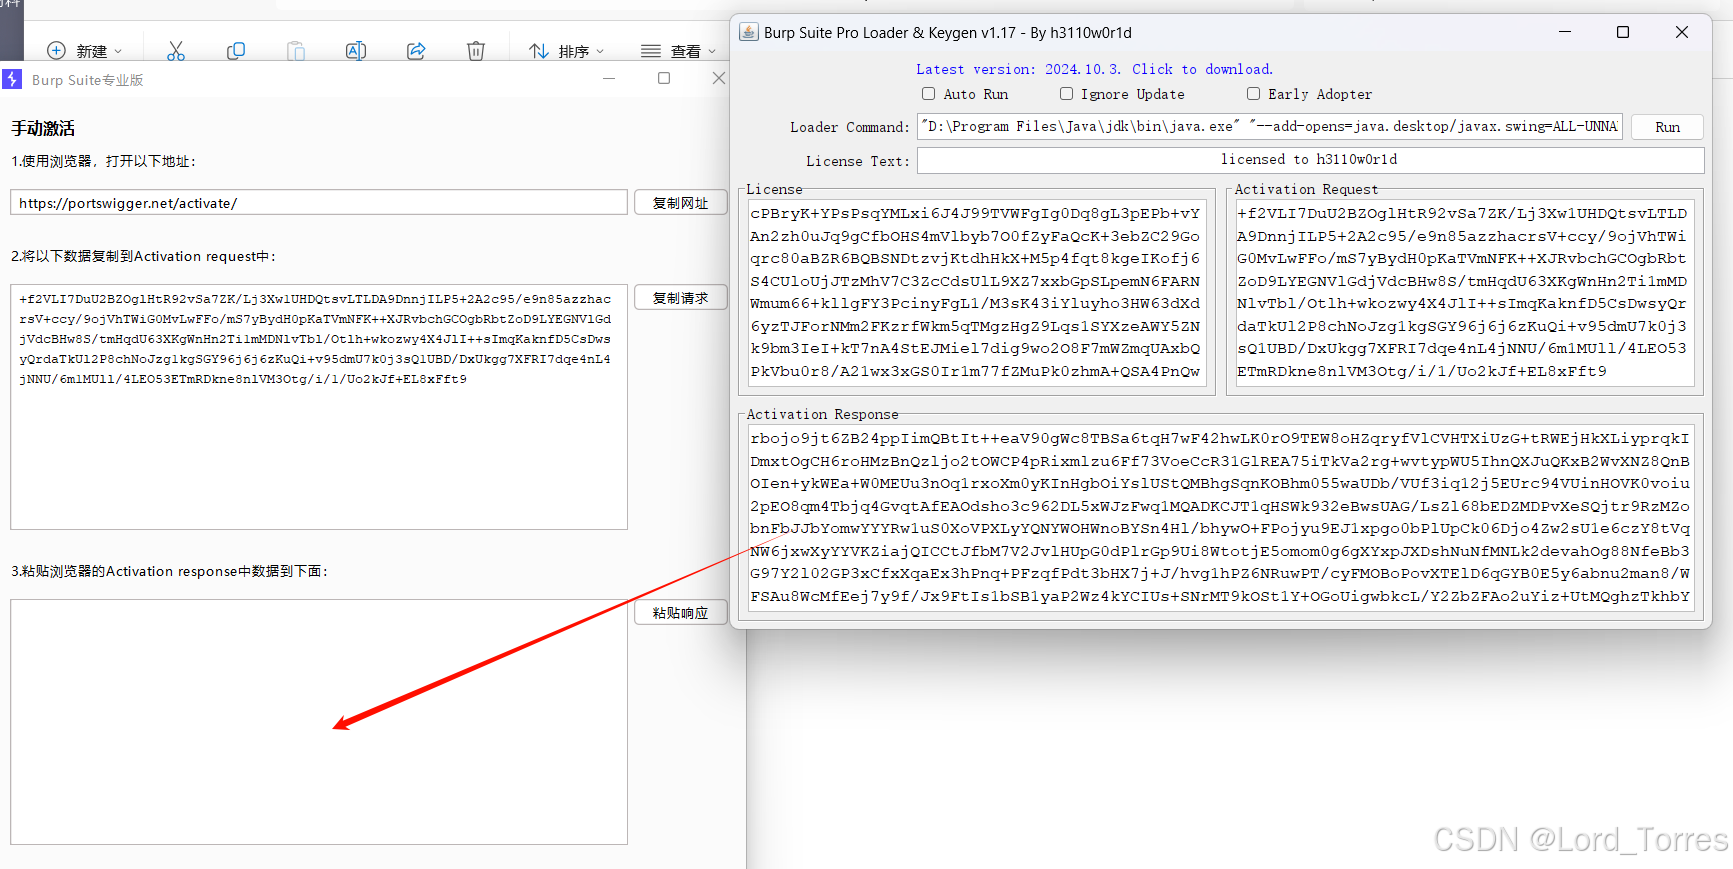The width and height of the screenshot is (1733, 869).
Task: Toggle the Ignore Update checkbox
Action: [1067, 94]
